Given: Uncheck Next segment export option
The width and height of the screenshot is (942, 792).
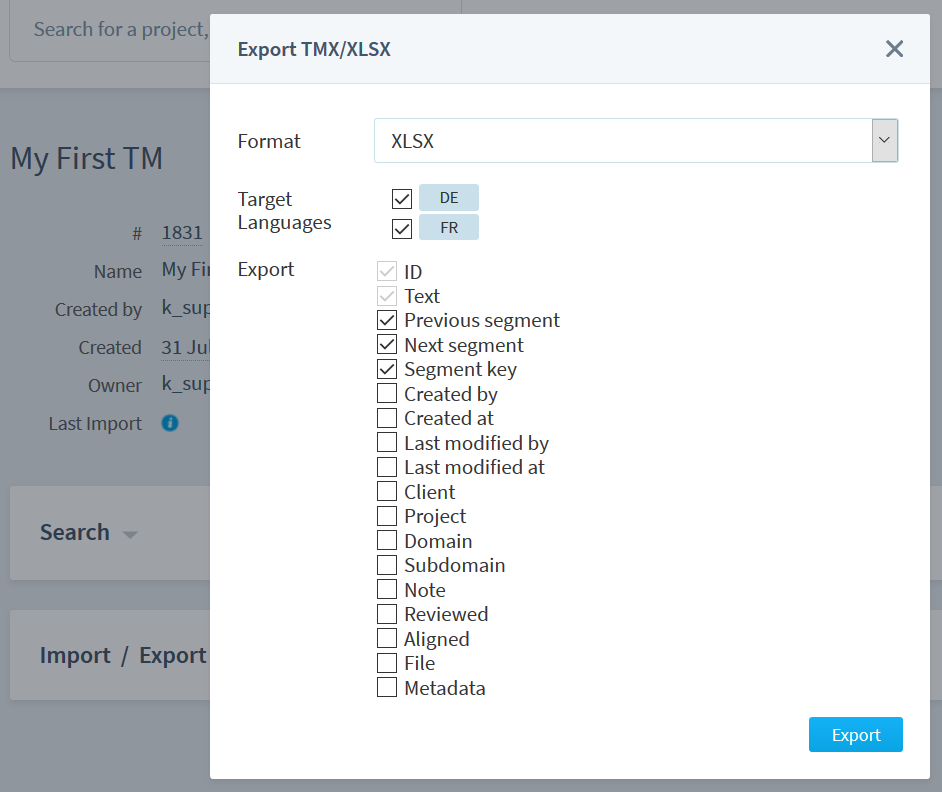Looking at the screenshot, I should [387, 345].
